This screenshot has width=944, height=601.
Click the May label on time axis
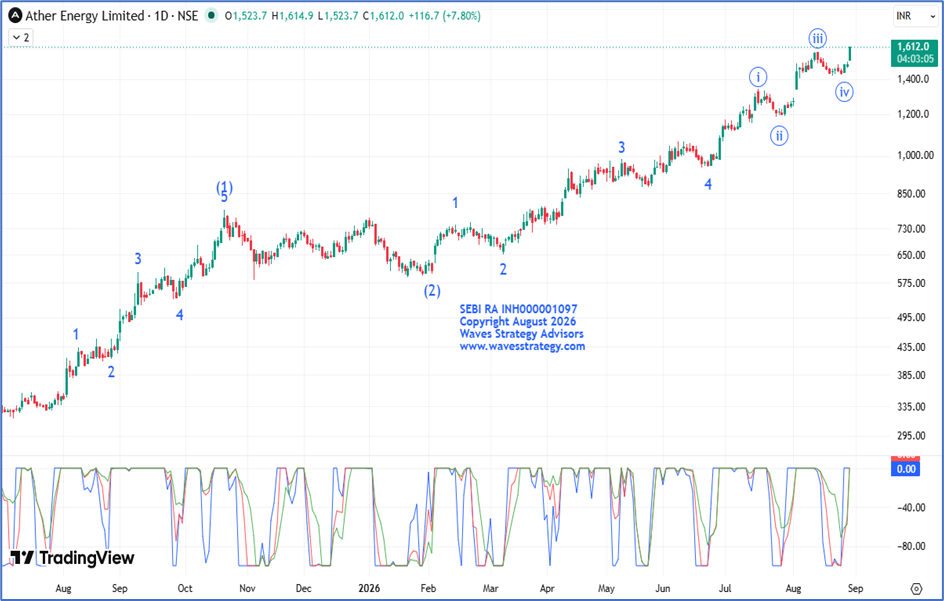[606, 588]
